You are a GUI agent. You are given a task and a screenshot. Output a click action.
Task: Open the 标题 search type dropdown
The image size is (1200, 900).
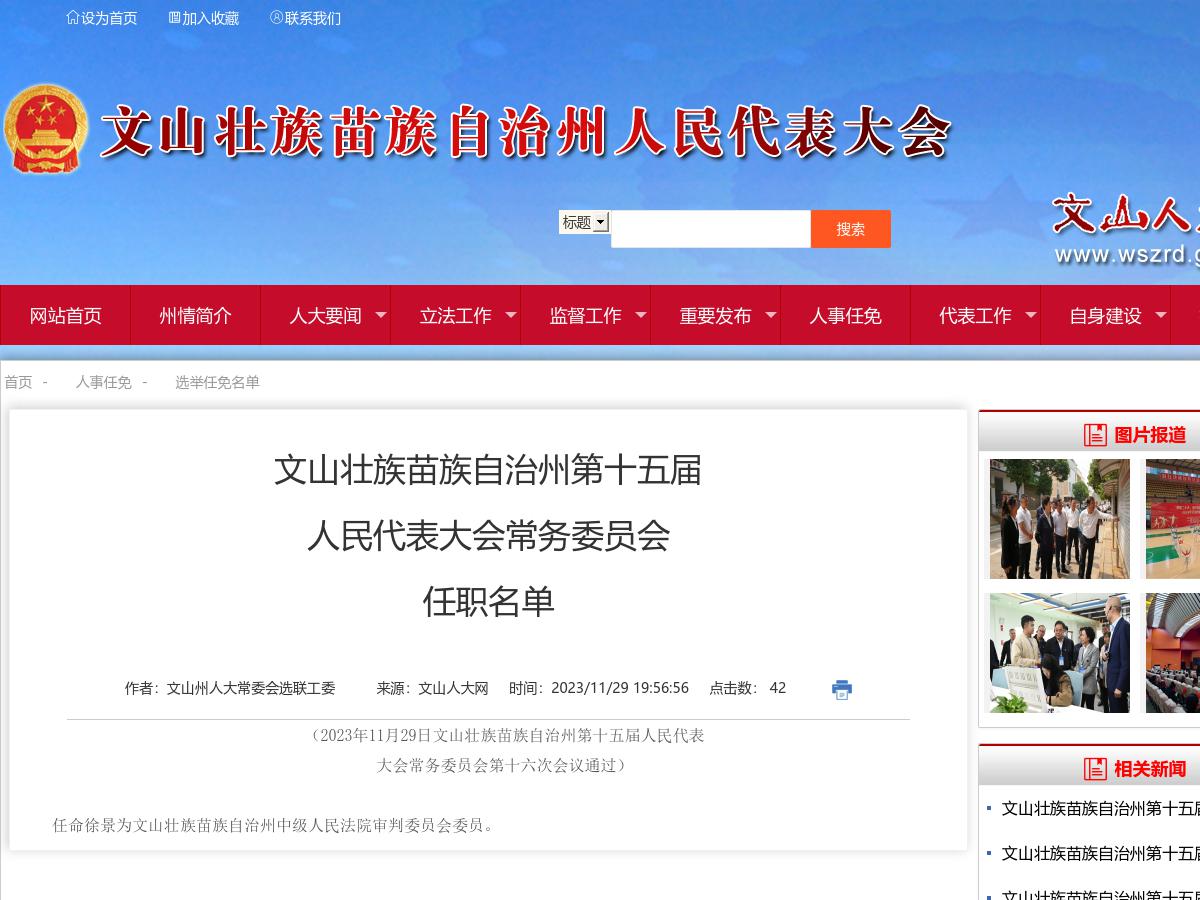584,222
